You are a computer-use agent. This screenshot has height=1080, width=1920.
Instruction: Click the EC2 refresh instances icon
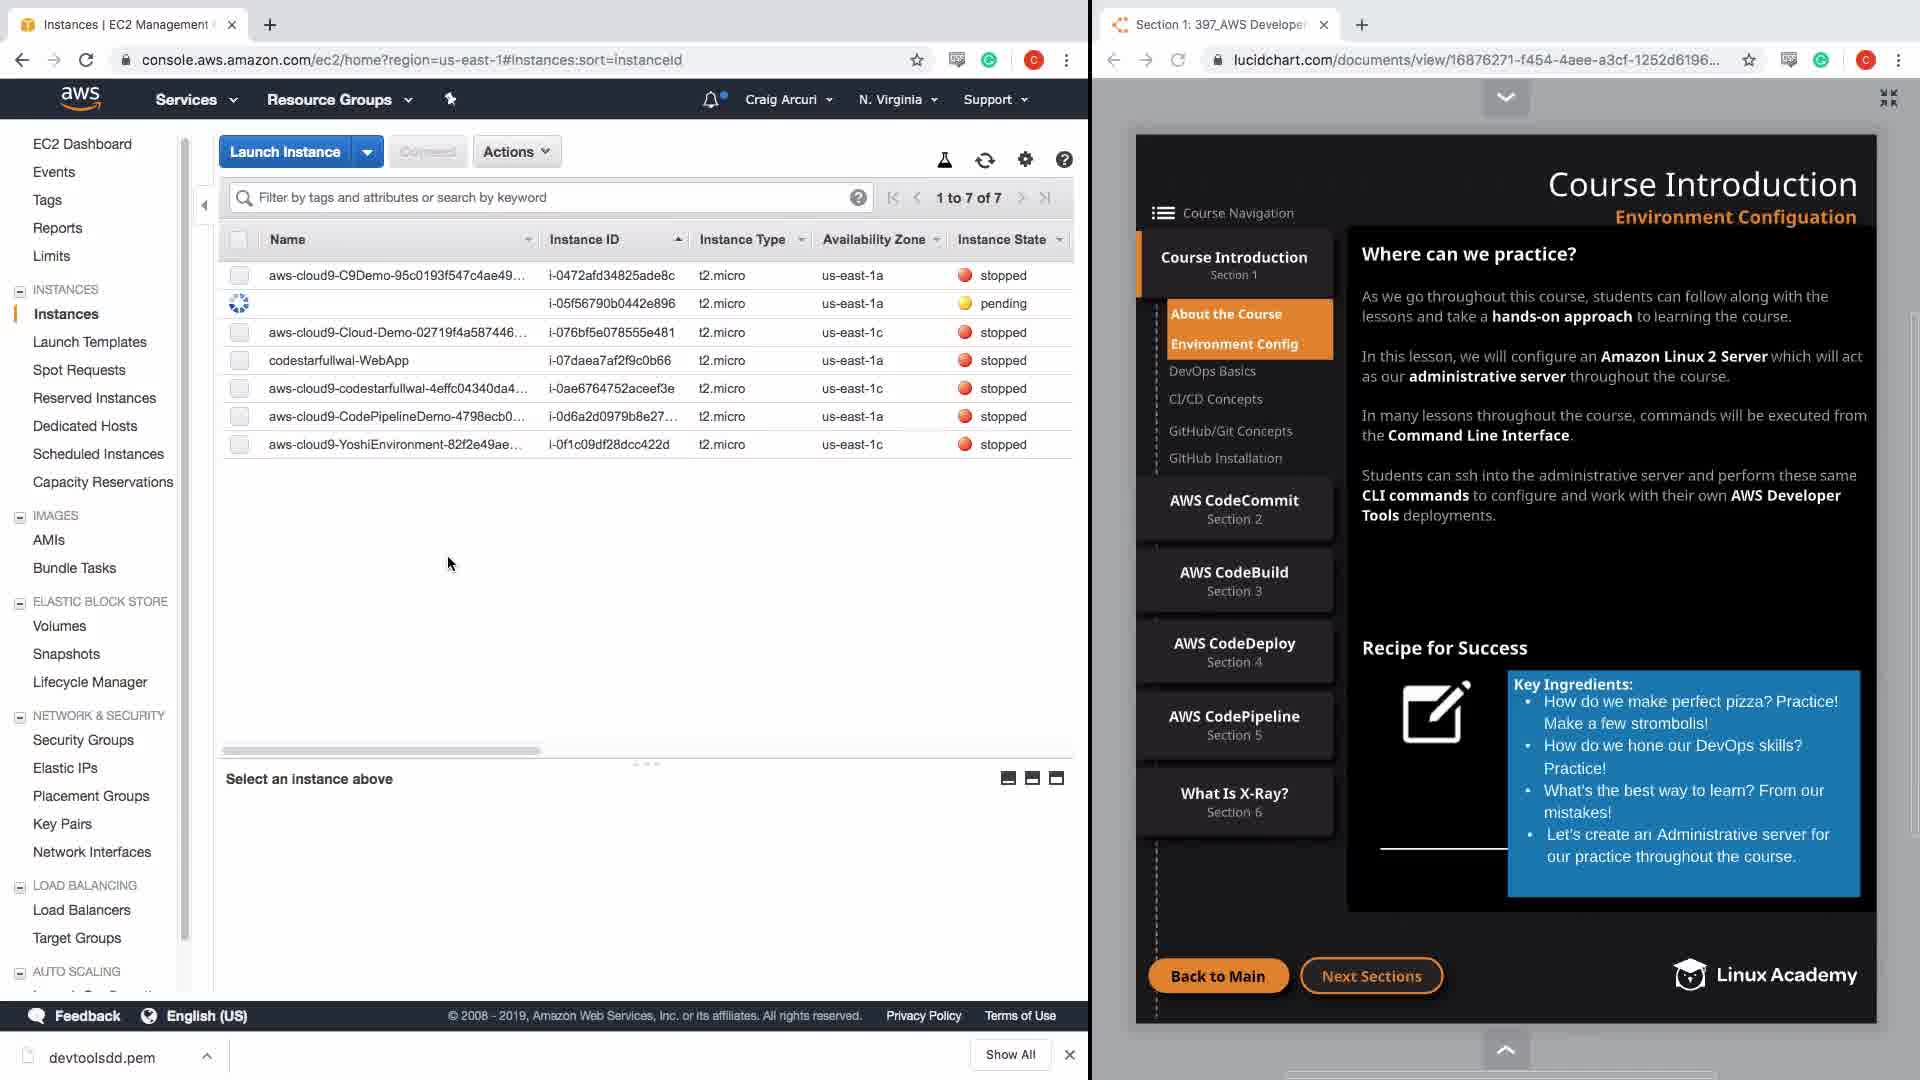tap(985, 160)
